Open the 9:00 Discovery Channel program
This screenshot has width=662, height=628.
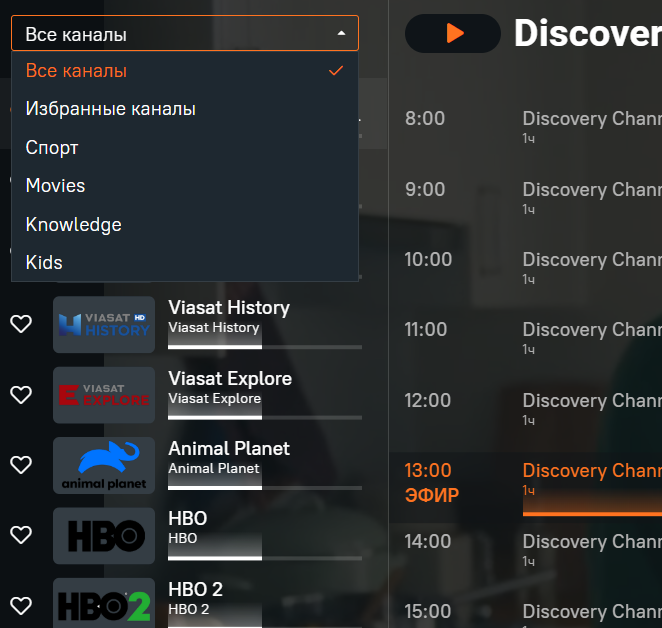[526, 197]
